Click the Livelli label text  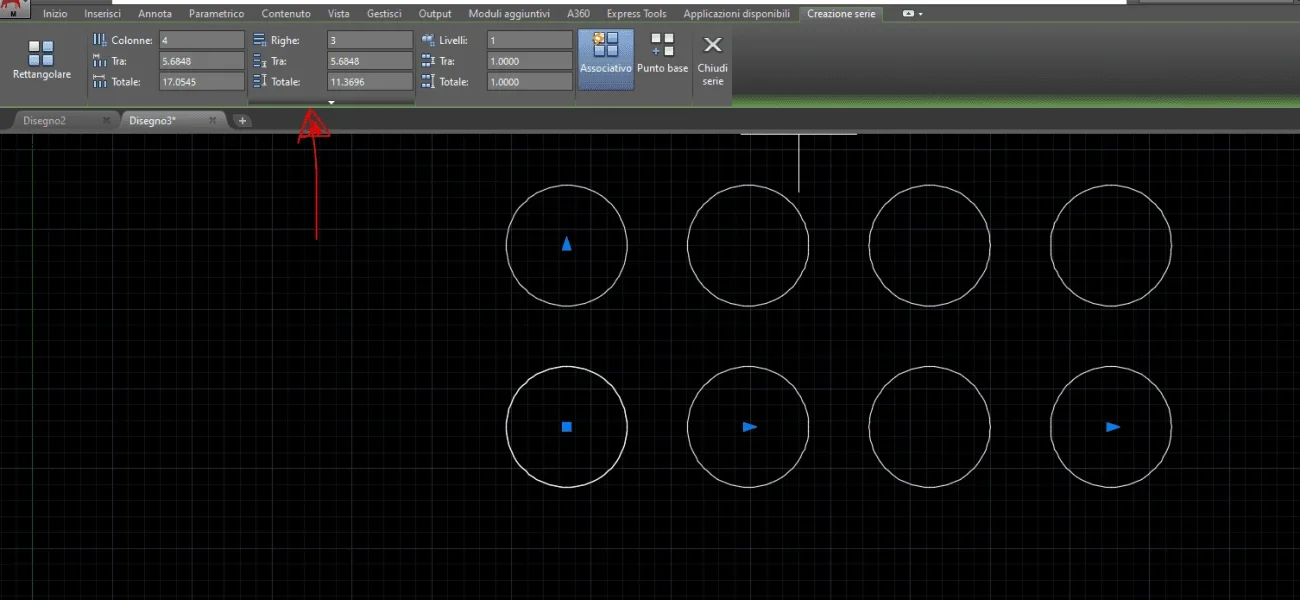click(x=453, y=40)
